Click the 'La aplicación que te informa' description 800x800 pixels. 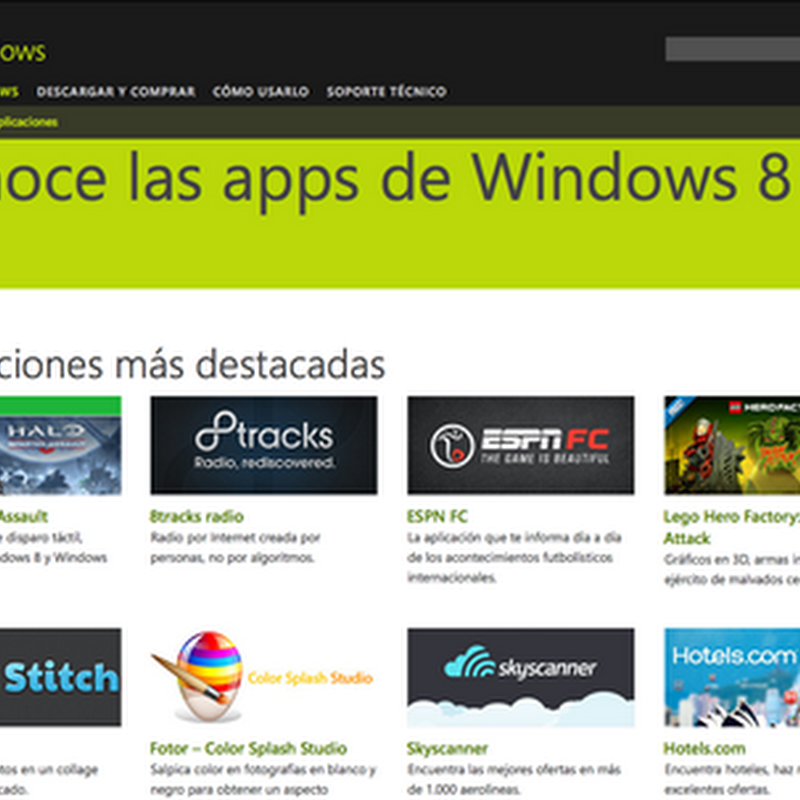click(x=514, y=558)
